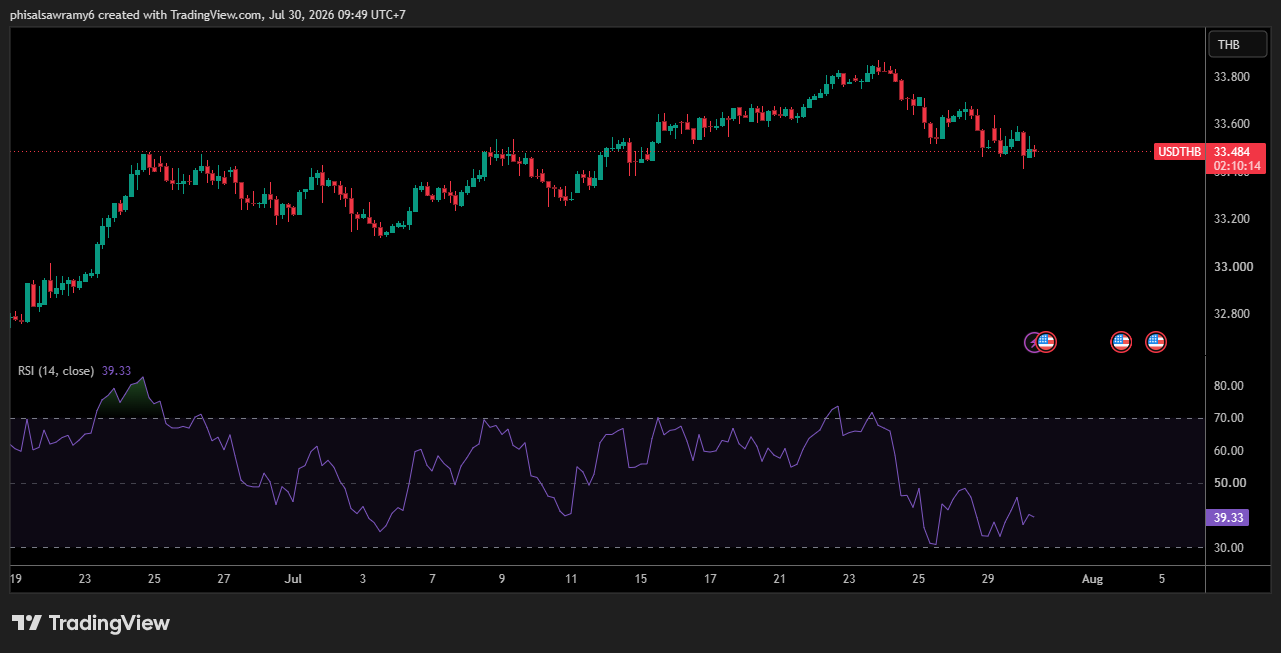Viewport: 1281px width, 653px height.
Task: Click the purple lightning bolt event icon
Action: pyautogui.click(x=1033, y=342)
